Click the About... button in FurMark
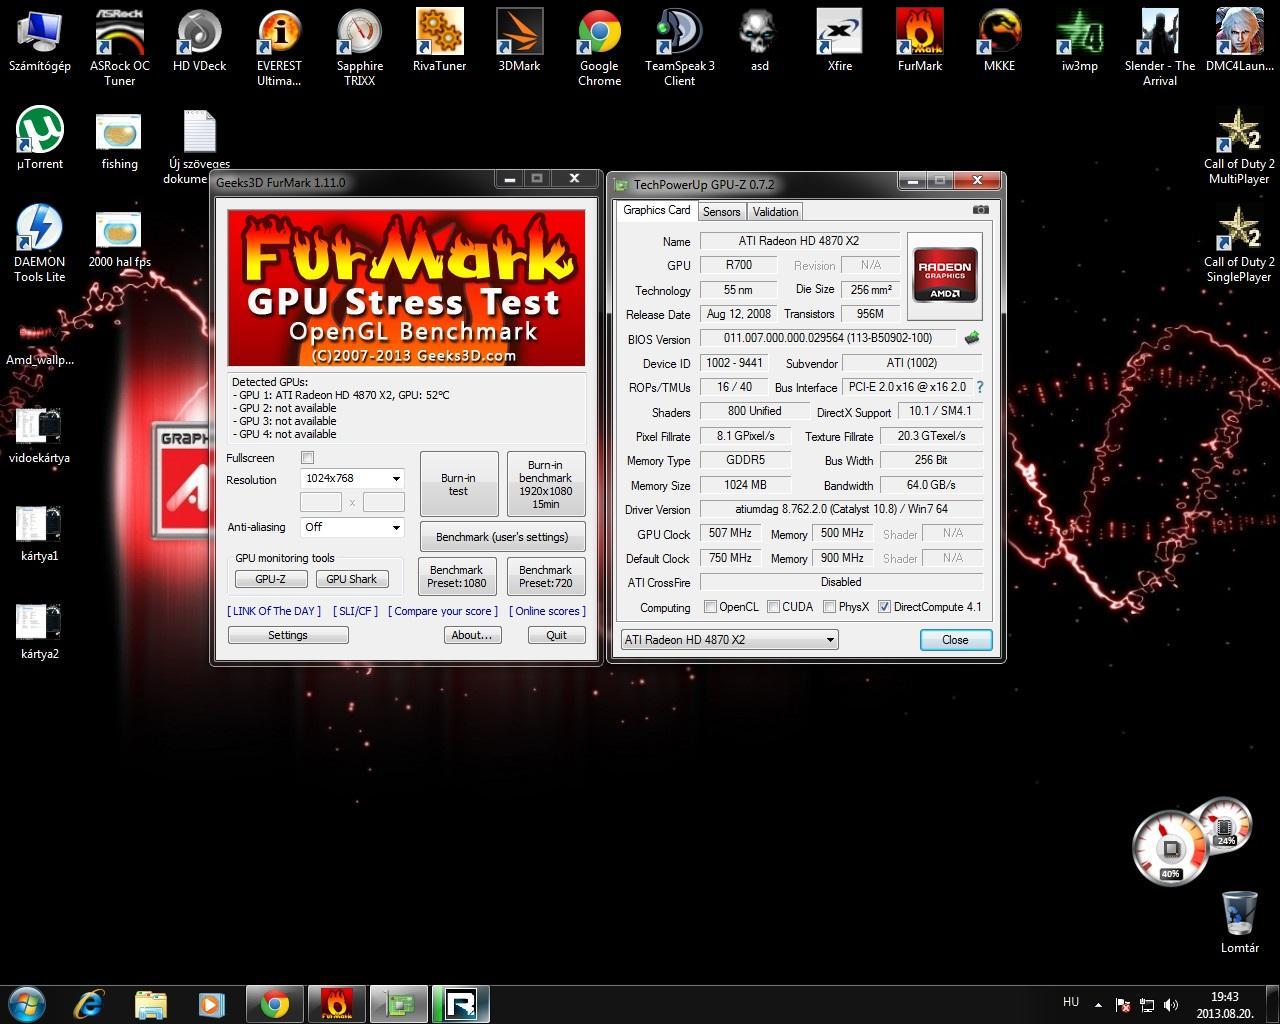The height and width of the screenshot is (1024, 1280). click(471, 635)
